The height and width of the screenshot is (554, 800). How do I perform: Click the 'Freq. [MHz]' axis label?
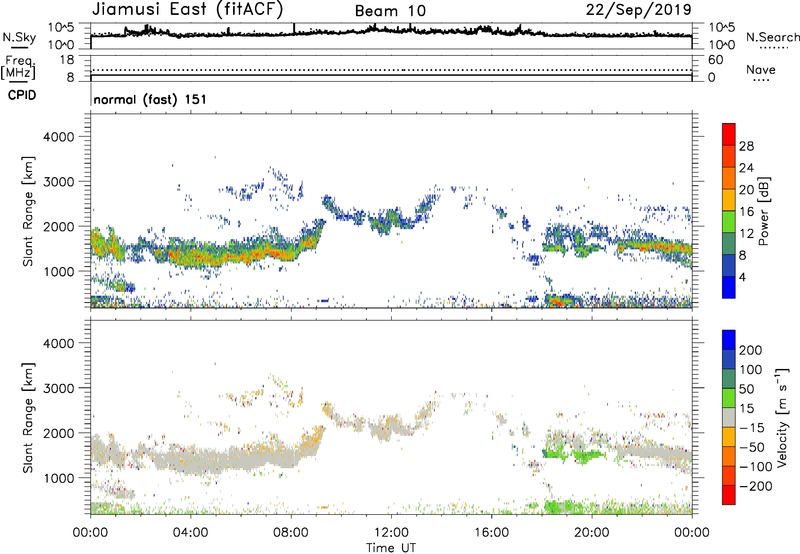19,67
